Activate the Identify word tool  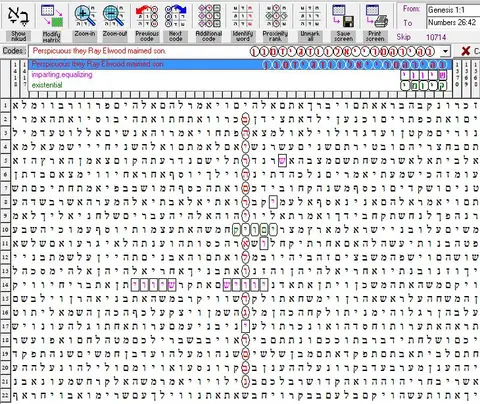coord(243,16)
